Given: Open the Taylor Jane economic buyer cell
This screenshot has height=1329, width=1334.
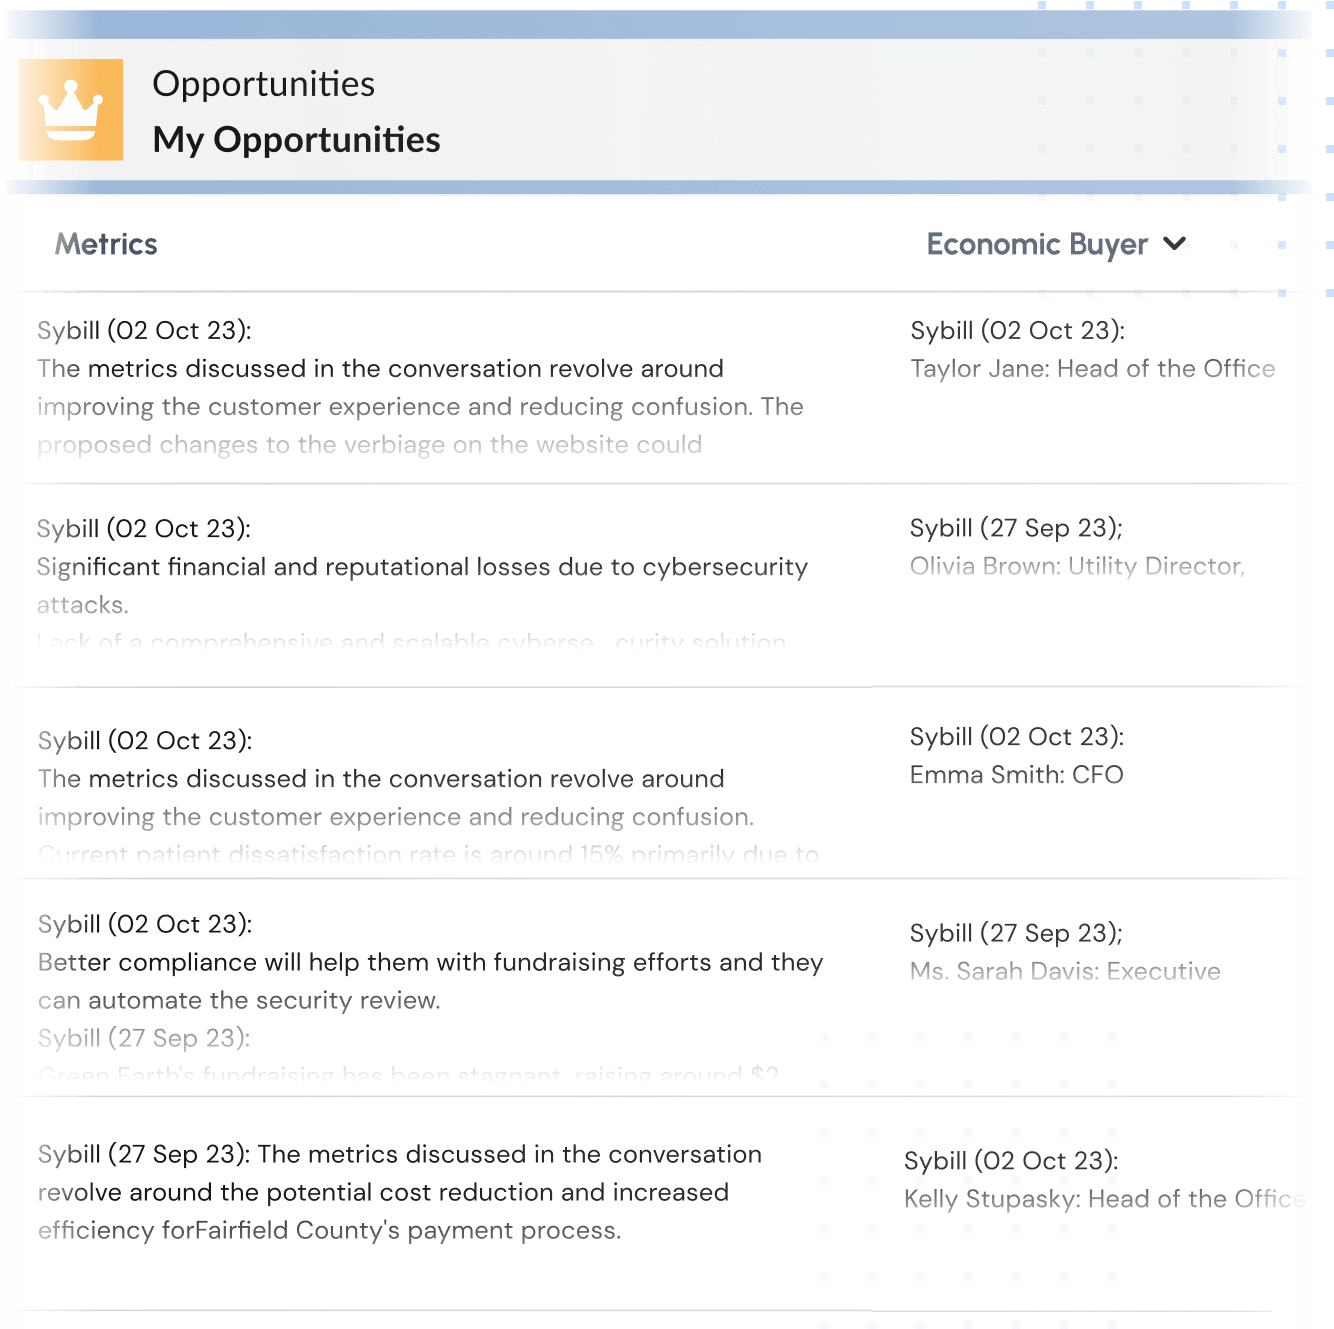Looking at the screenshot, I should coord(1093,350).
